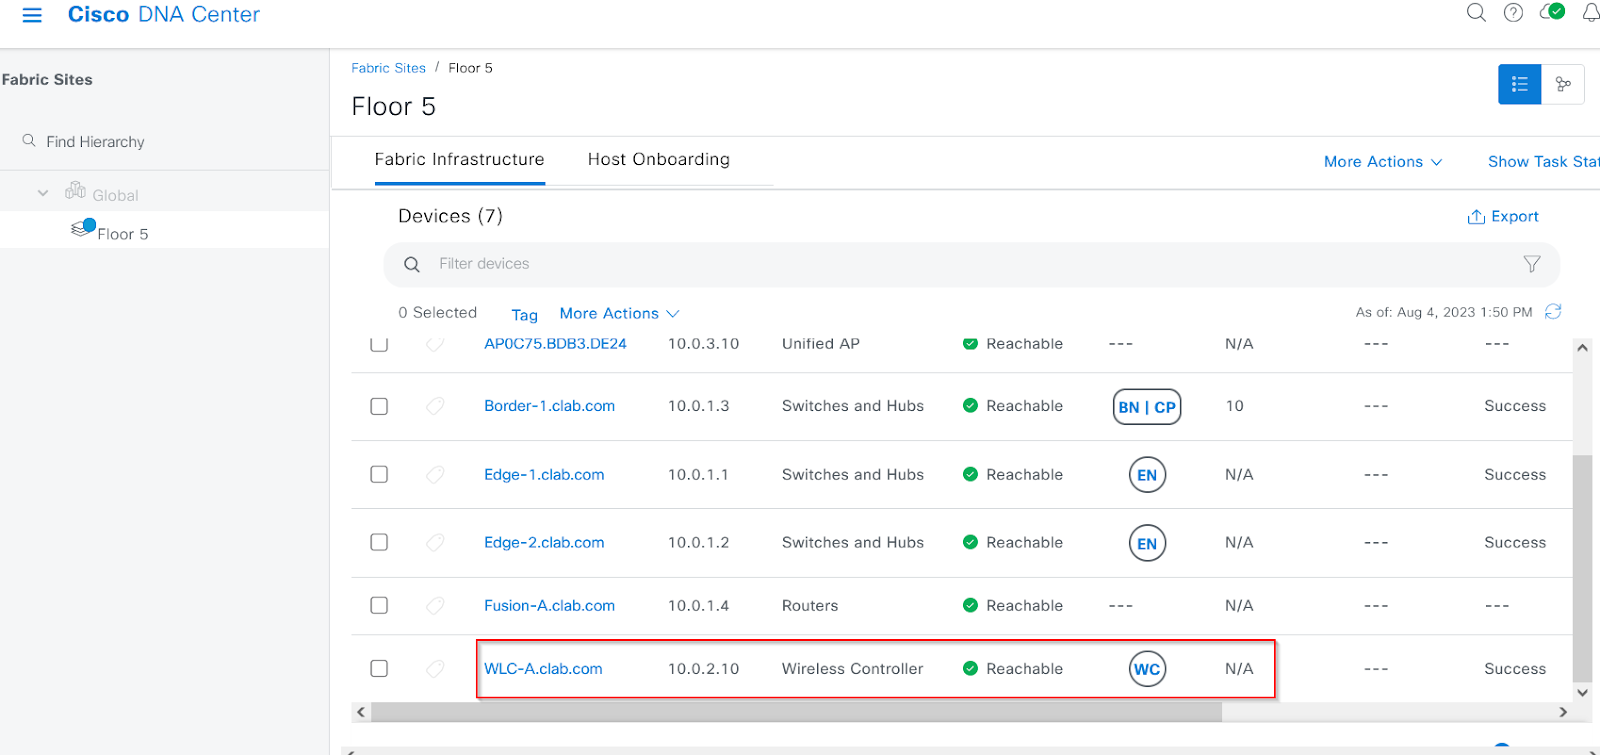
Task: Switch to the Fabric Infrastructure tab
Action: coord(459,160)
